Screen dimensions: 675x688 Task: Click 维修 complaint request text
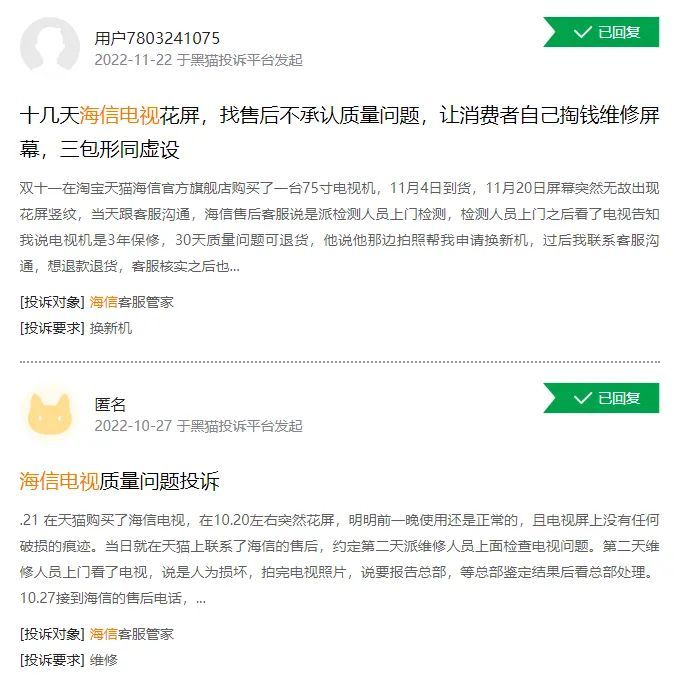pyautogui.click(x=104, y=660)
